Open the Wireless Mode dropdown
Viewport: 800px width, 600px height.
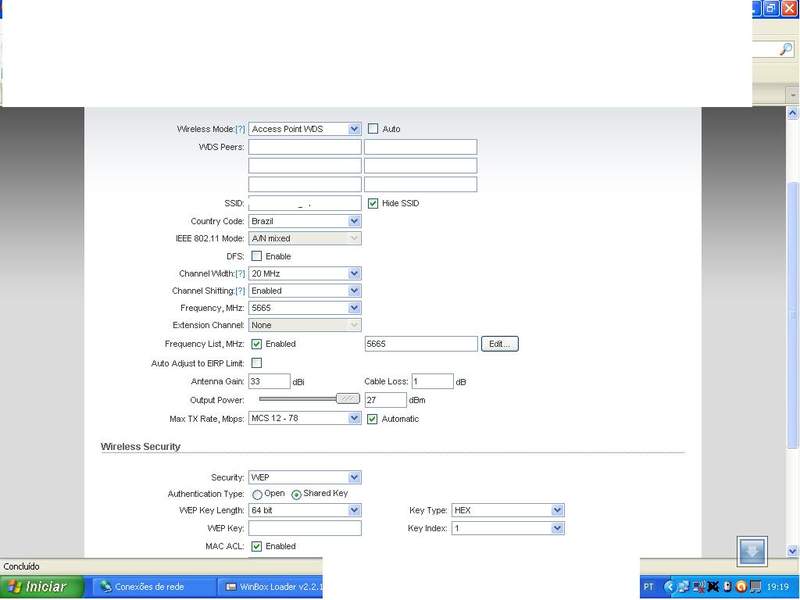tap(305, 129)
